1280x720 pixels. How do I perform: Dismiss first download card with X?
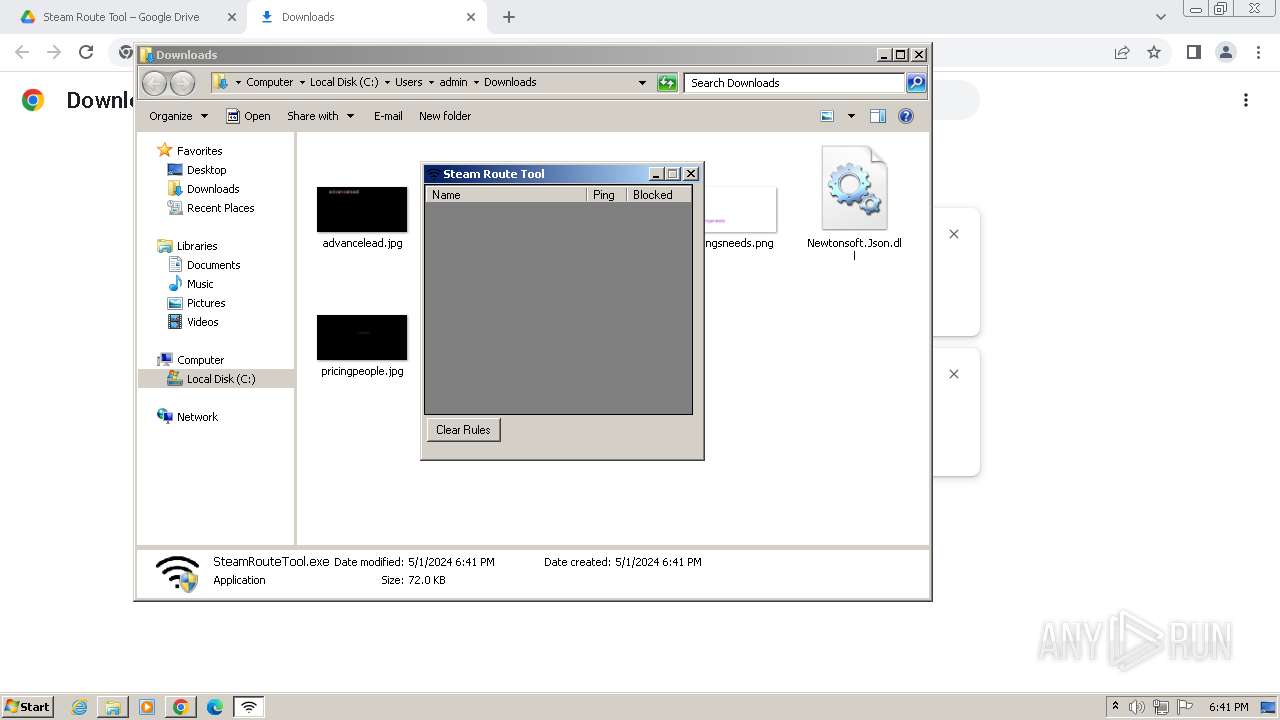[x=954, y=234]
